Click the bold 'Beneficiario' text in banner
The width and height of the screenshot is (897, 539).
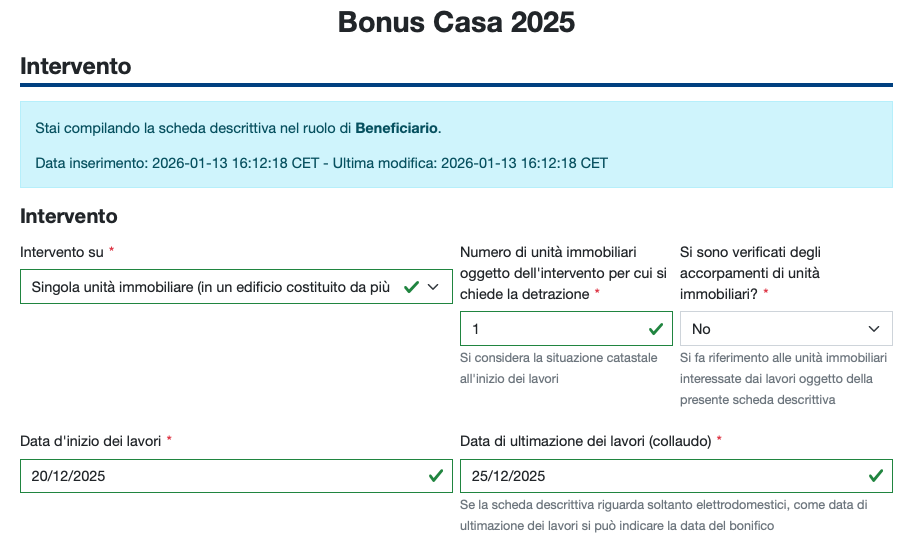396,128
